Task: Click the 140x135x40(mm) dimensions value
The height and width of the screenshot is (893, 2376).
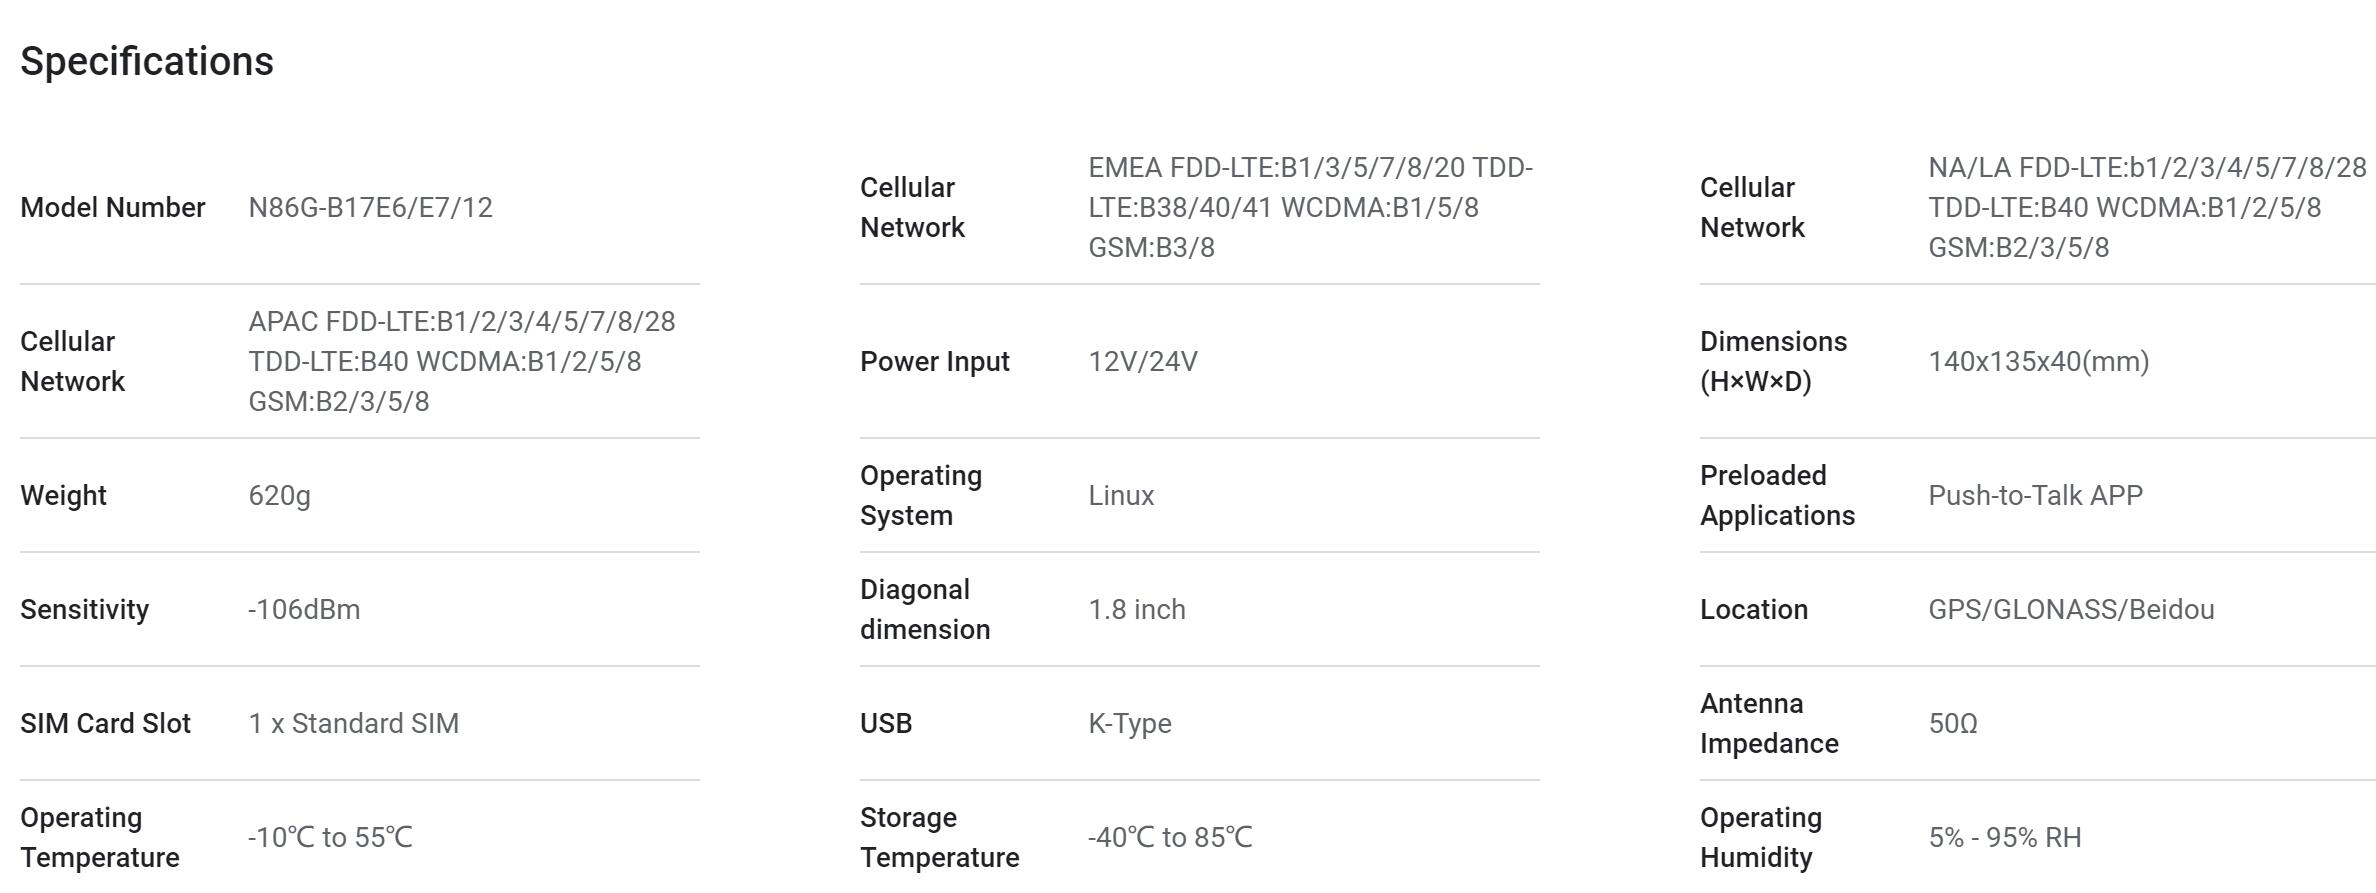Action: tap(2038, 361)
